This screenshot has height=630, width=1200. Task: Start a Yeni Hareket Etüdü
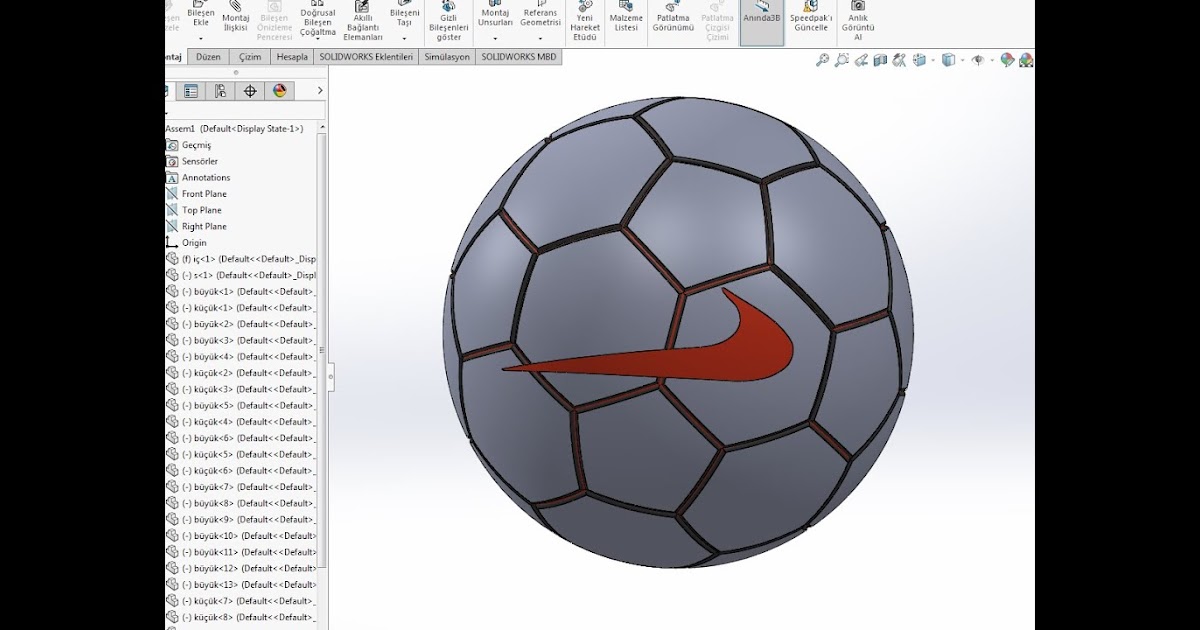coord(585,21)
